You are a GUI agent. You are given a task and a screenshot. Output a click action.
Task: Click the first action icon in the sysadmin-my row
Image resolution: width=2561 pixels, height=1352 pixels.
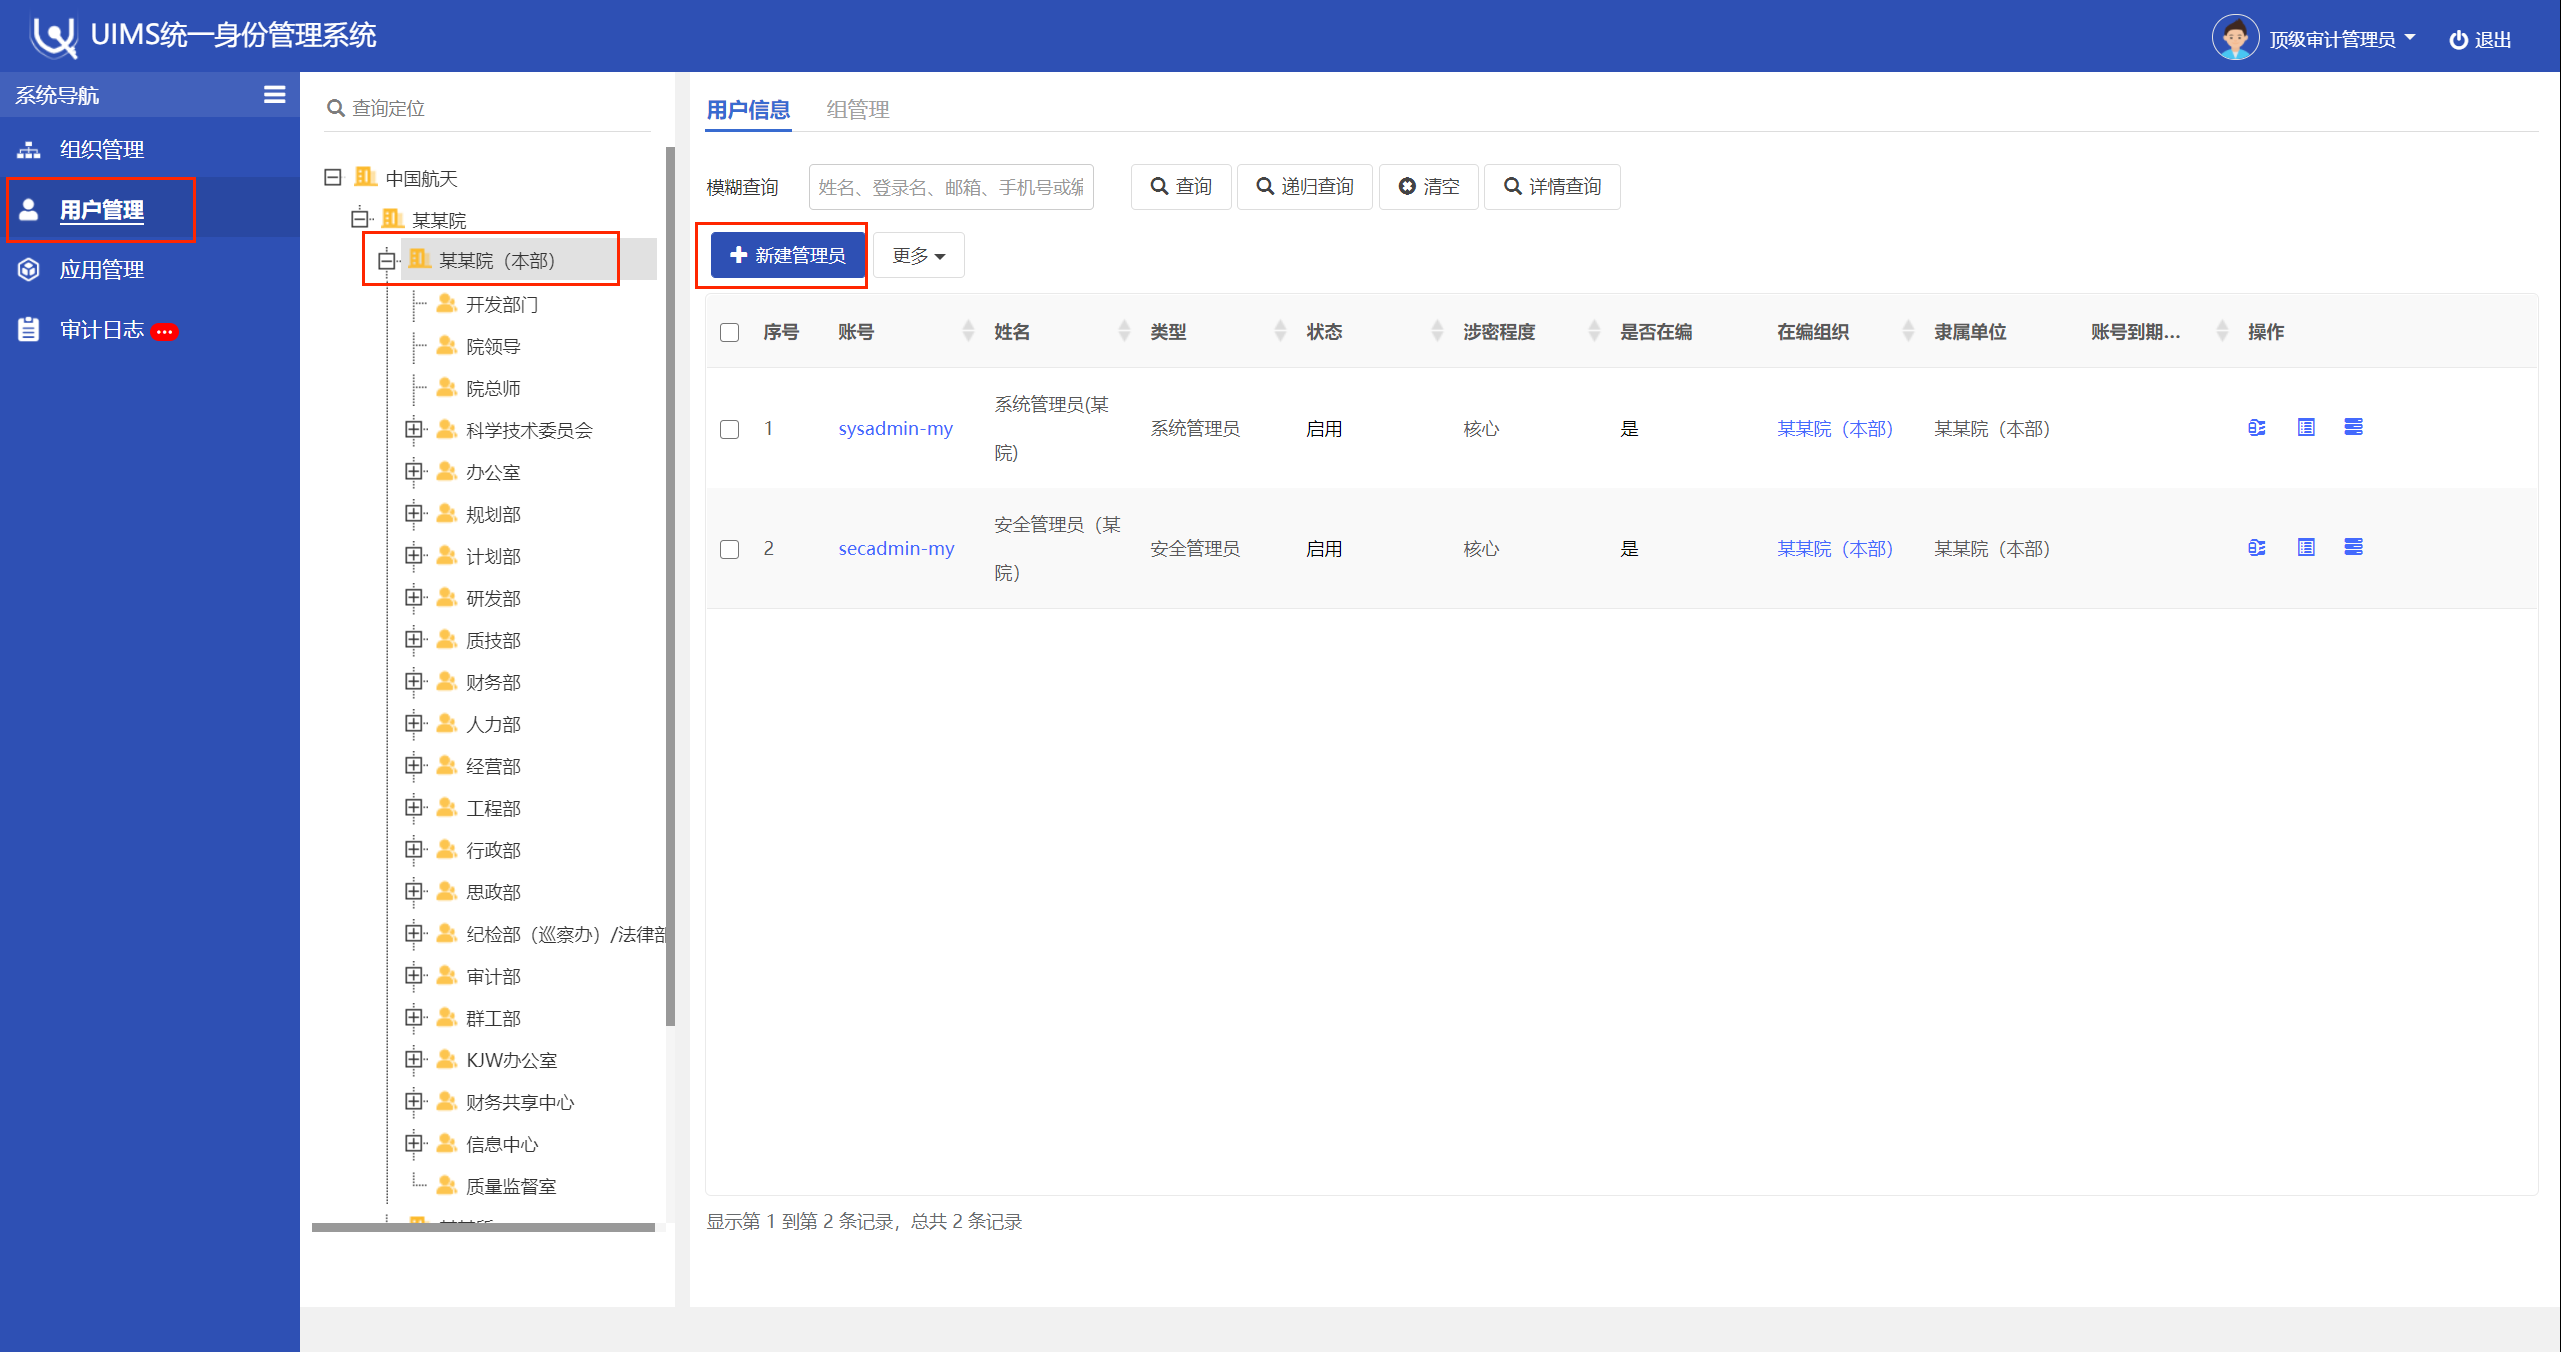2256,428
